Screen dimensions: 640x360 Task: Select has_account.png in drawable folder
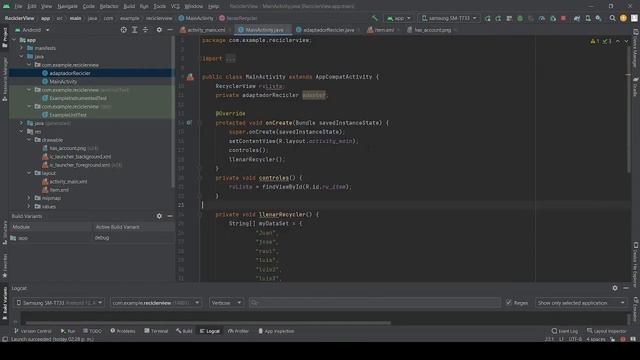[68, 148]
